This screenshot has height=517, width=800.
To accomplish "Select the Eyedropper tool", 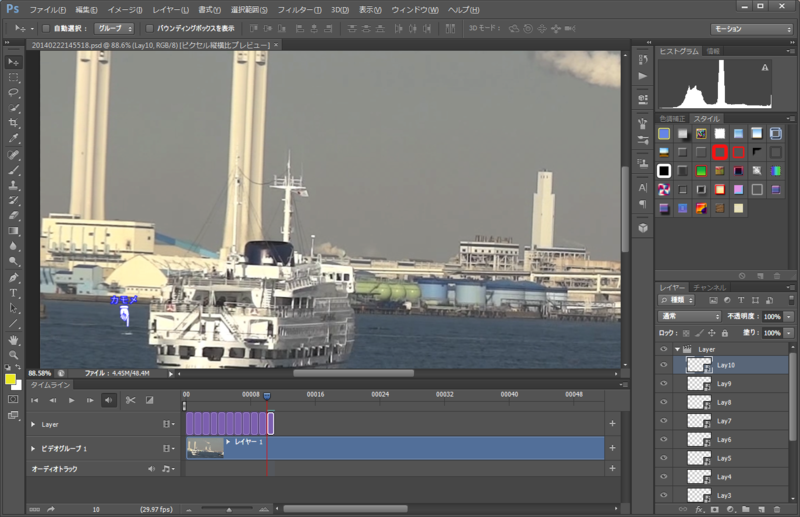I will (13, 138).
